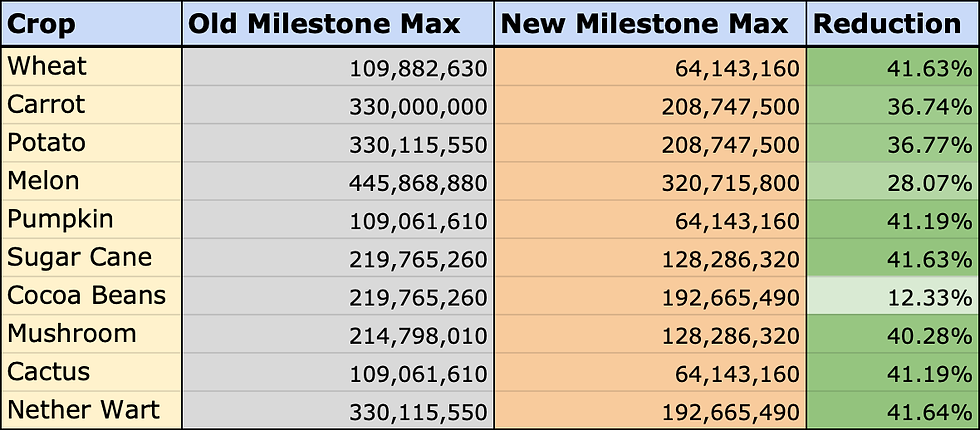Click the Reduction column header
This screenshot has height=430, width=980.
pyautogui.click(x=893, y=24)
